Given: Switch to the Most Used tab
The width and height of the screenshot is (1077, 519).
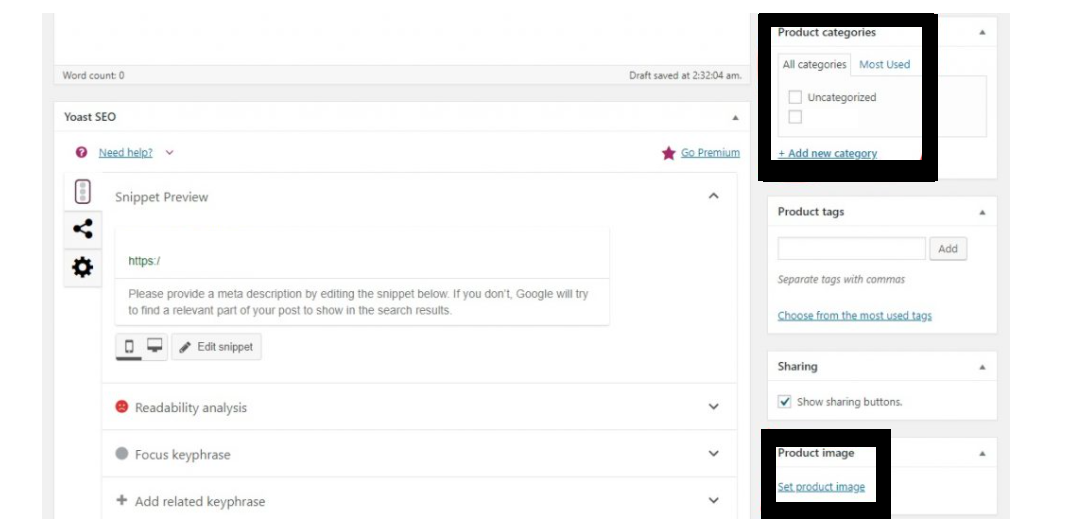Looking at the screenshot, I should [884, 65].
